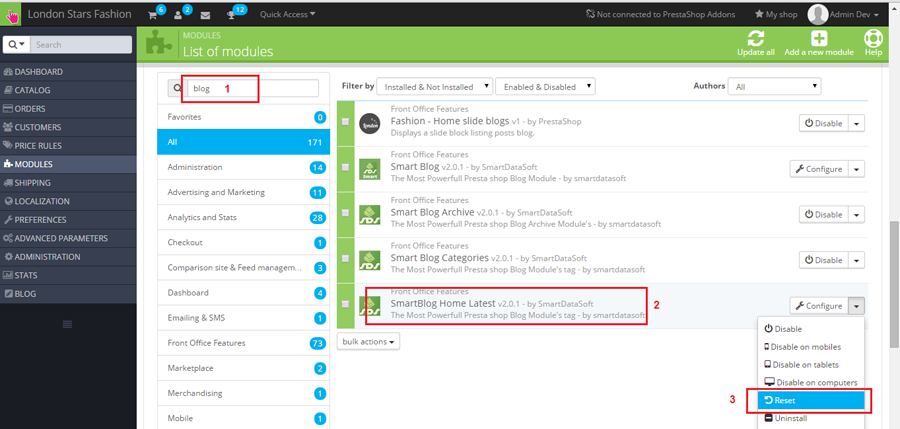The image size is (900, 429).
Task: Open the Orders sidebar menu
Action: (x=68, y=109)
